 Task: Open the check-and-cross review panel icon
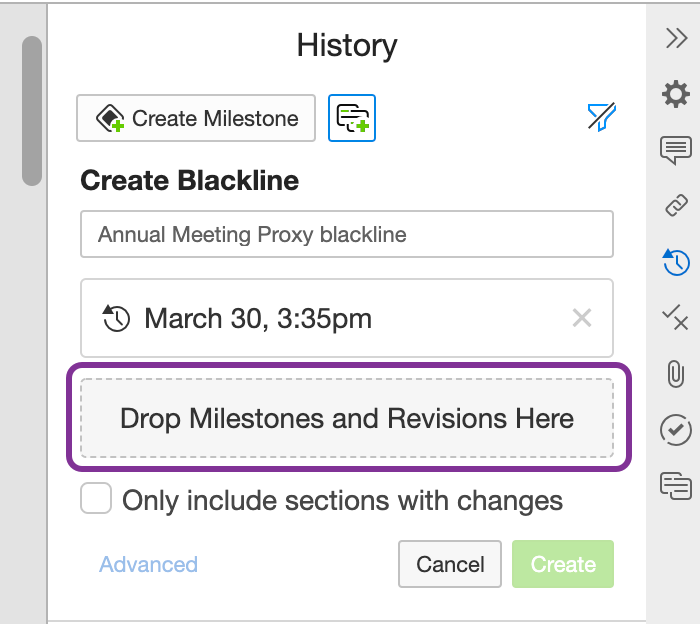tap(676, 318)
